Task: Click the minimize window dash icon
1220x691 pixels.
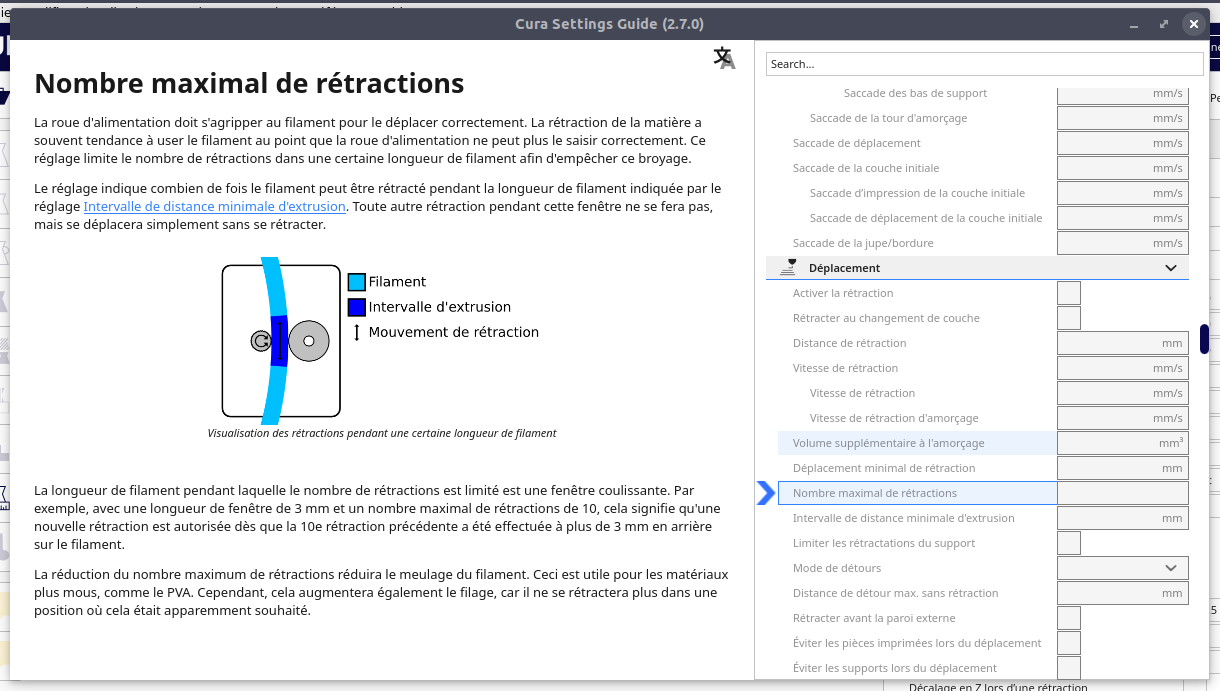Action: [x=1136, y=24]
